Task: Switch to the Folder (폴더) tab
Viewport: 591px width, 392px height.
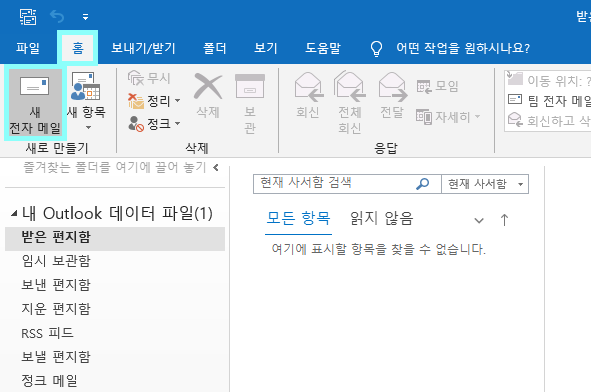Action: point(215,48)
